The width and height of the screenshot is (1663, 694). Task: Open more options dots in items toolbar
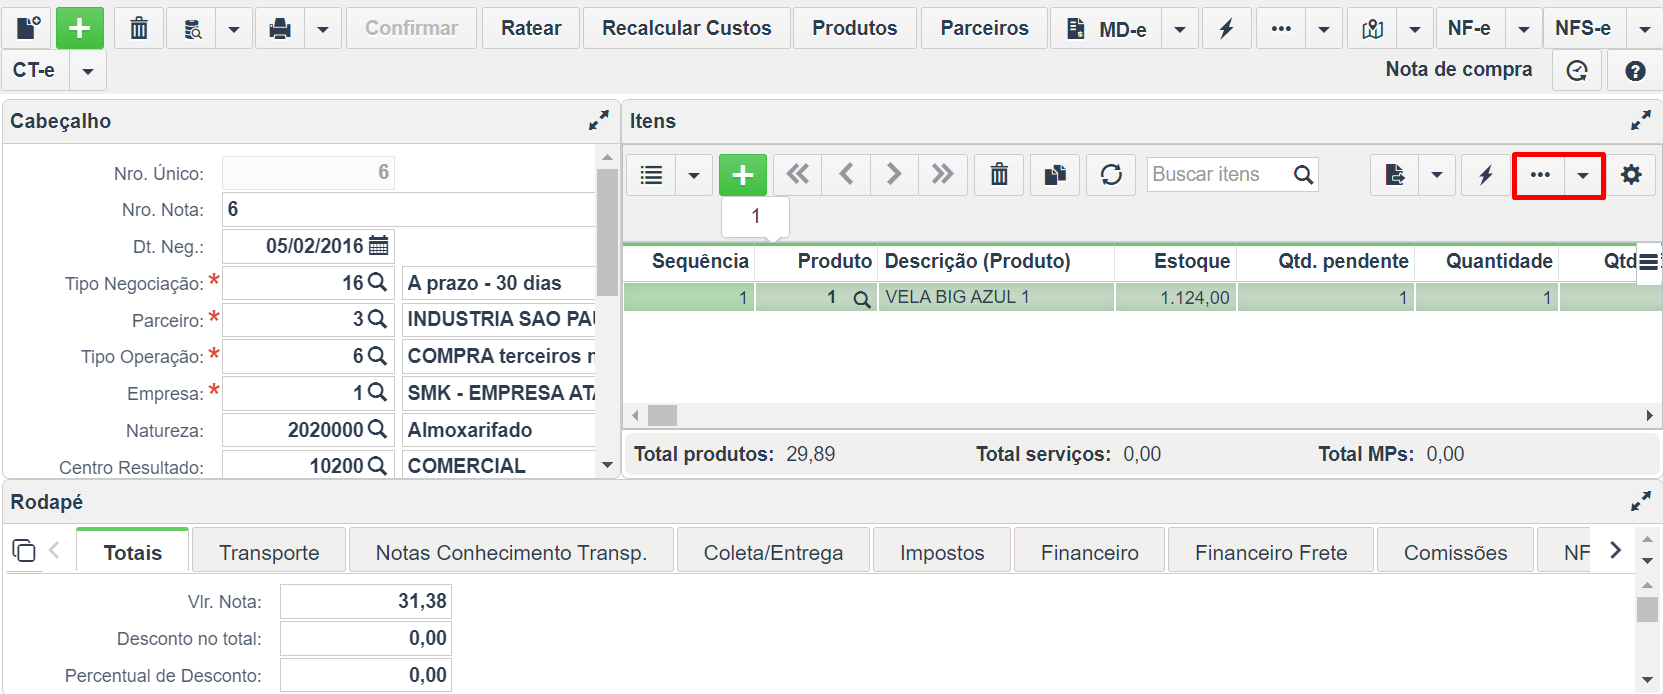click(x=1540, y=175)
